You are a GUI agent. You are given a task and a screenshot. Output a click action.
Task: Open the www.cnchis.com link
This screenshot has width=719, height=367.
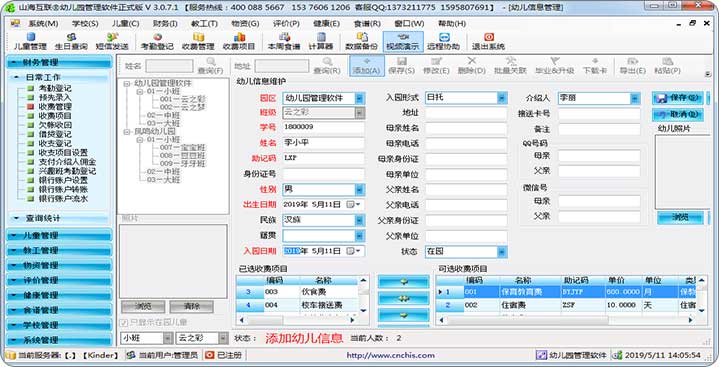coord(390,355)
